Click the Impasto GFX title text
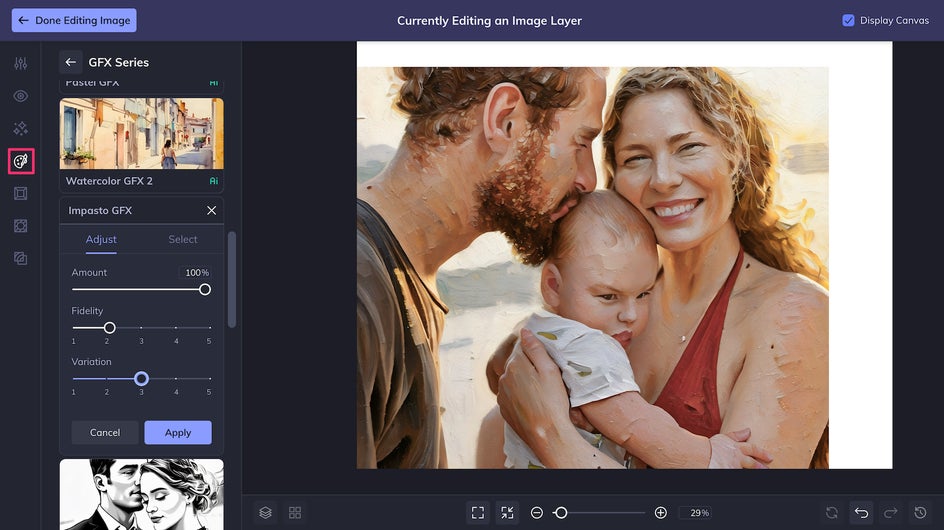Viewport: 944px width, 530px height. pyautogui.click(x=100, y=210)
